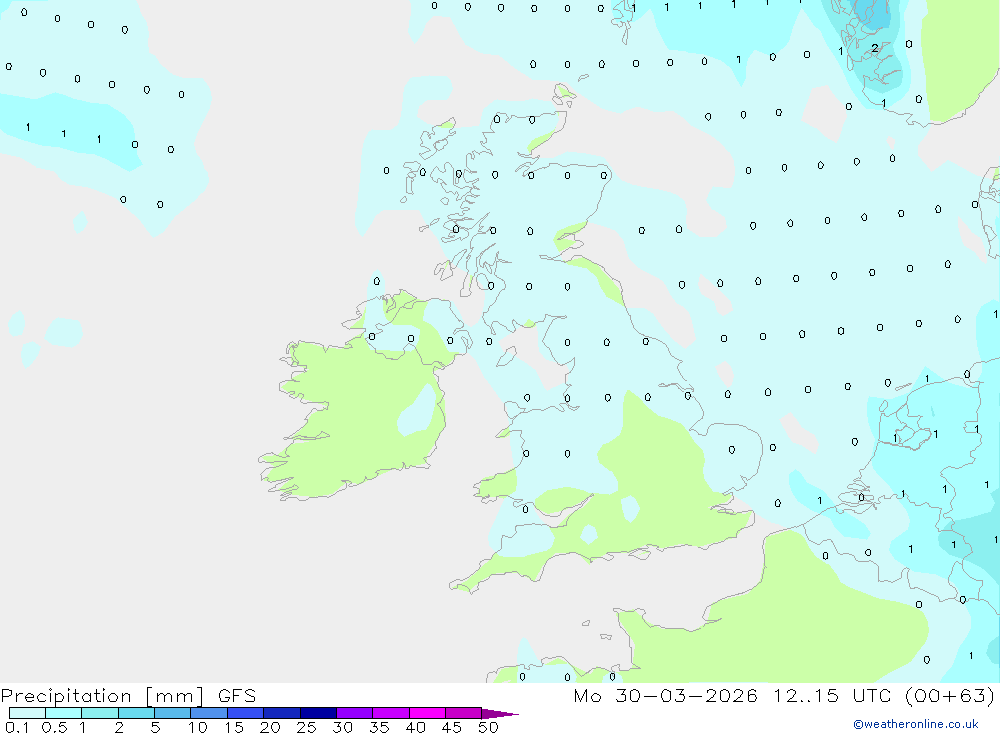This screenshot has width=1000, height=733.
Task: Click the 25–30 mm dark blue swatch
Action: pyautogui.click(x=318, y=713)
